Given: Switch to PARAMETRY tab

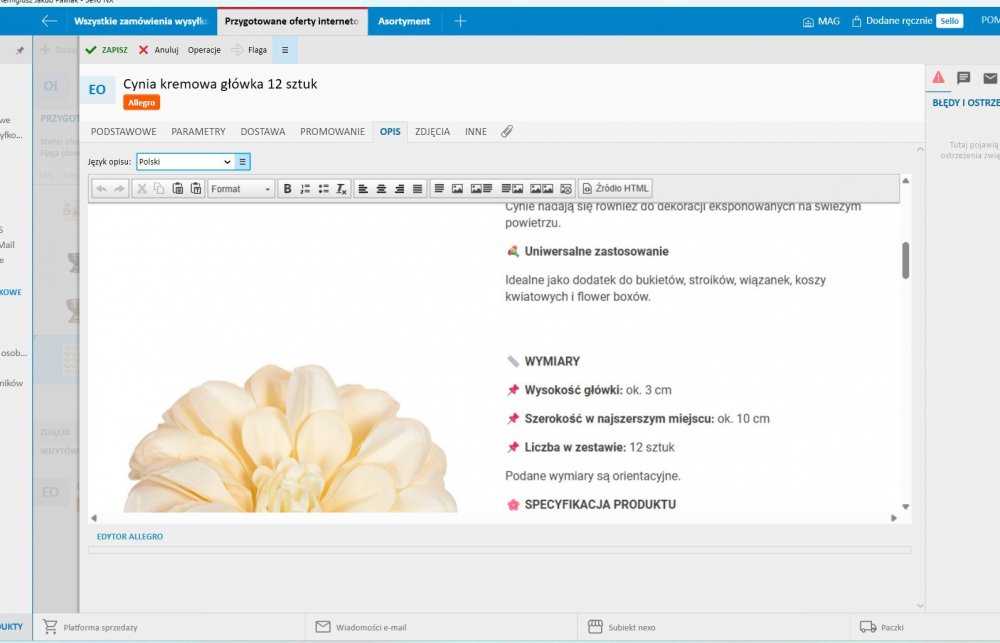Looking at the screenshot, I should 198,131.
